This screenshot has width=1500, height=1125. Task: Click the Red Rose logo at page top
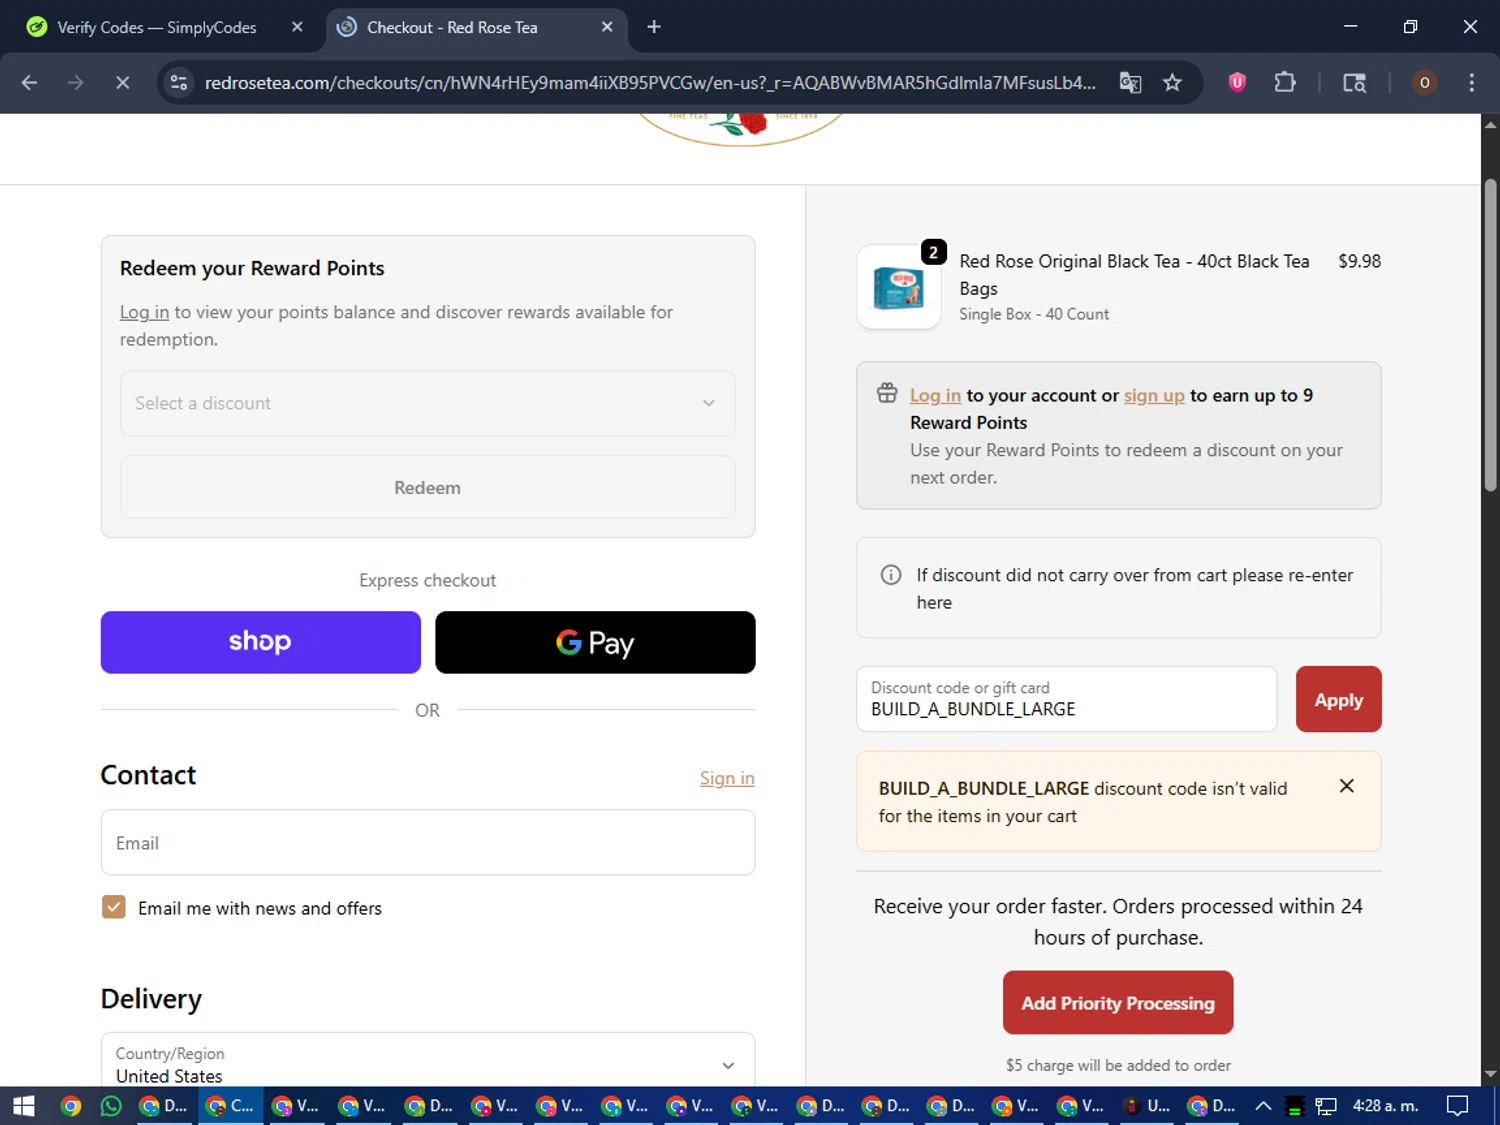point(741,128)
